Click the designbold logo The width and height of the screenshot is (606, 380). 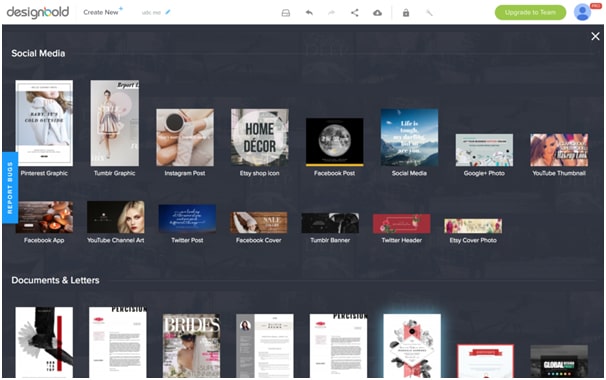coord(38,12)
